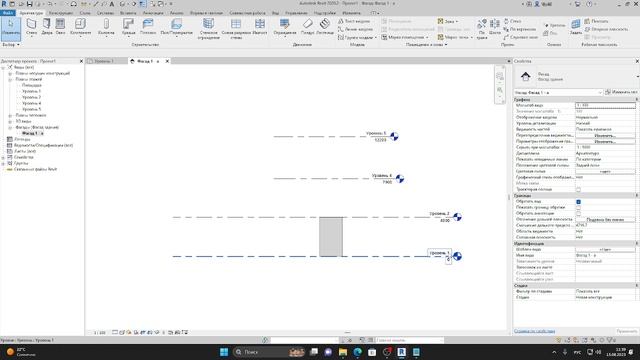The height and width of the screenshot is (360, 640).
Task: Select the Roof (Крыша) tool
Action: pyautogui.click(x=128, y=27)
